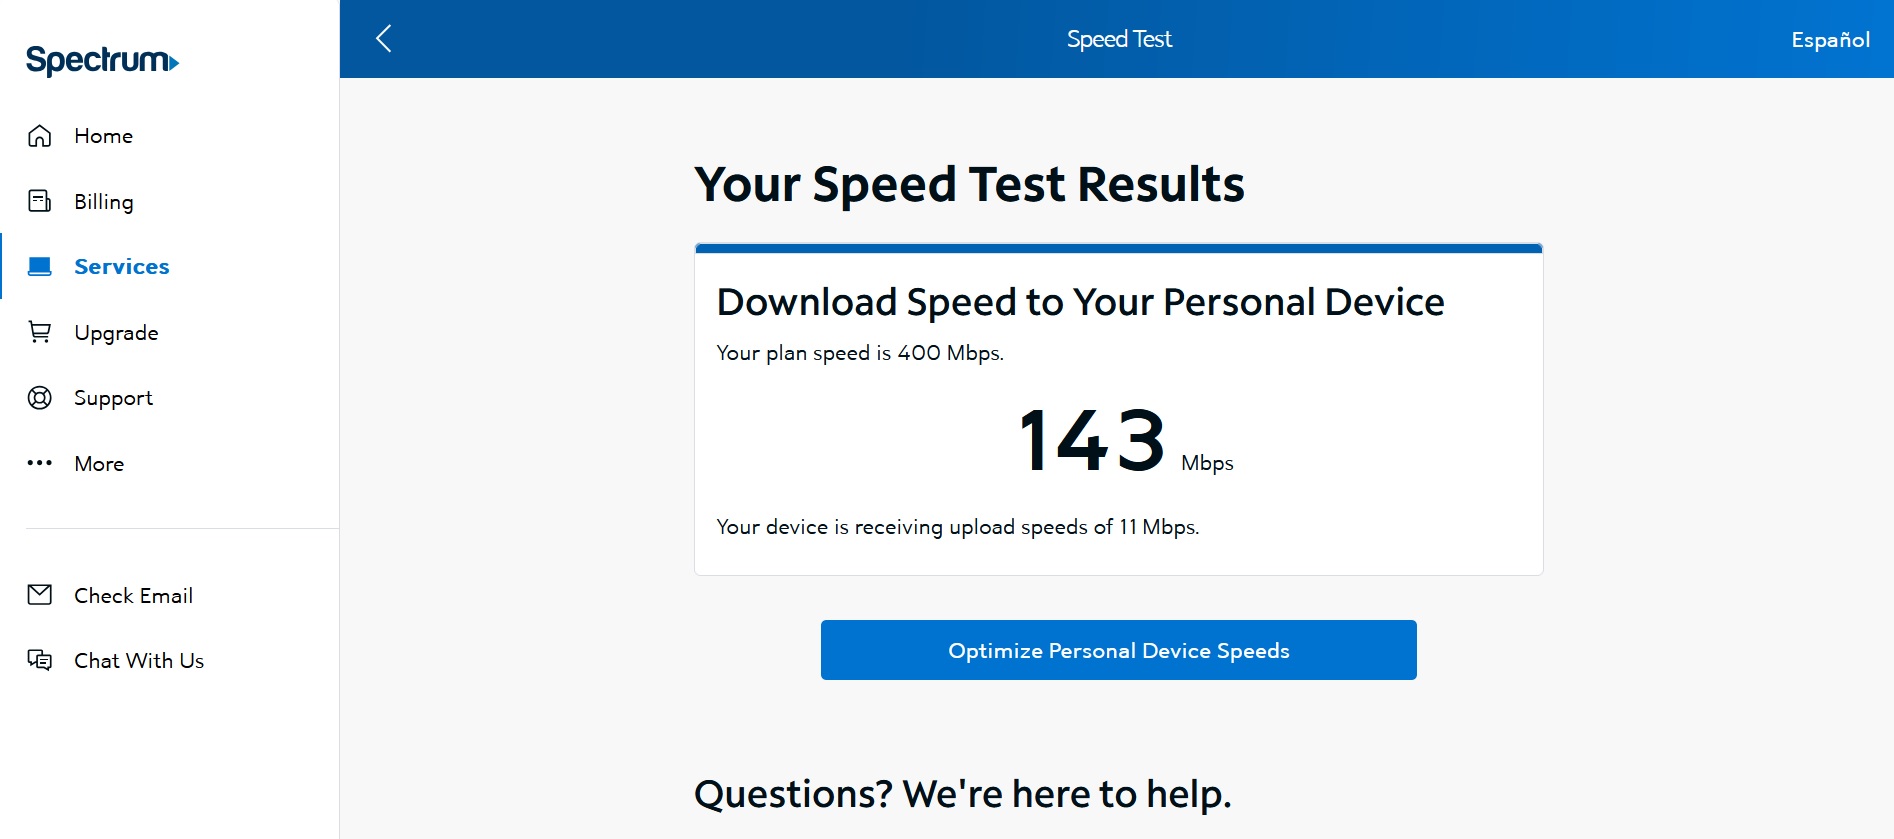
Task: Click the Support lifebuoy icon
Action: point(40,398)
